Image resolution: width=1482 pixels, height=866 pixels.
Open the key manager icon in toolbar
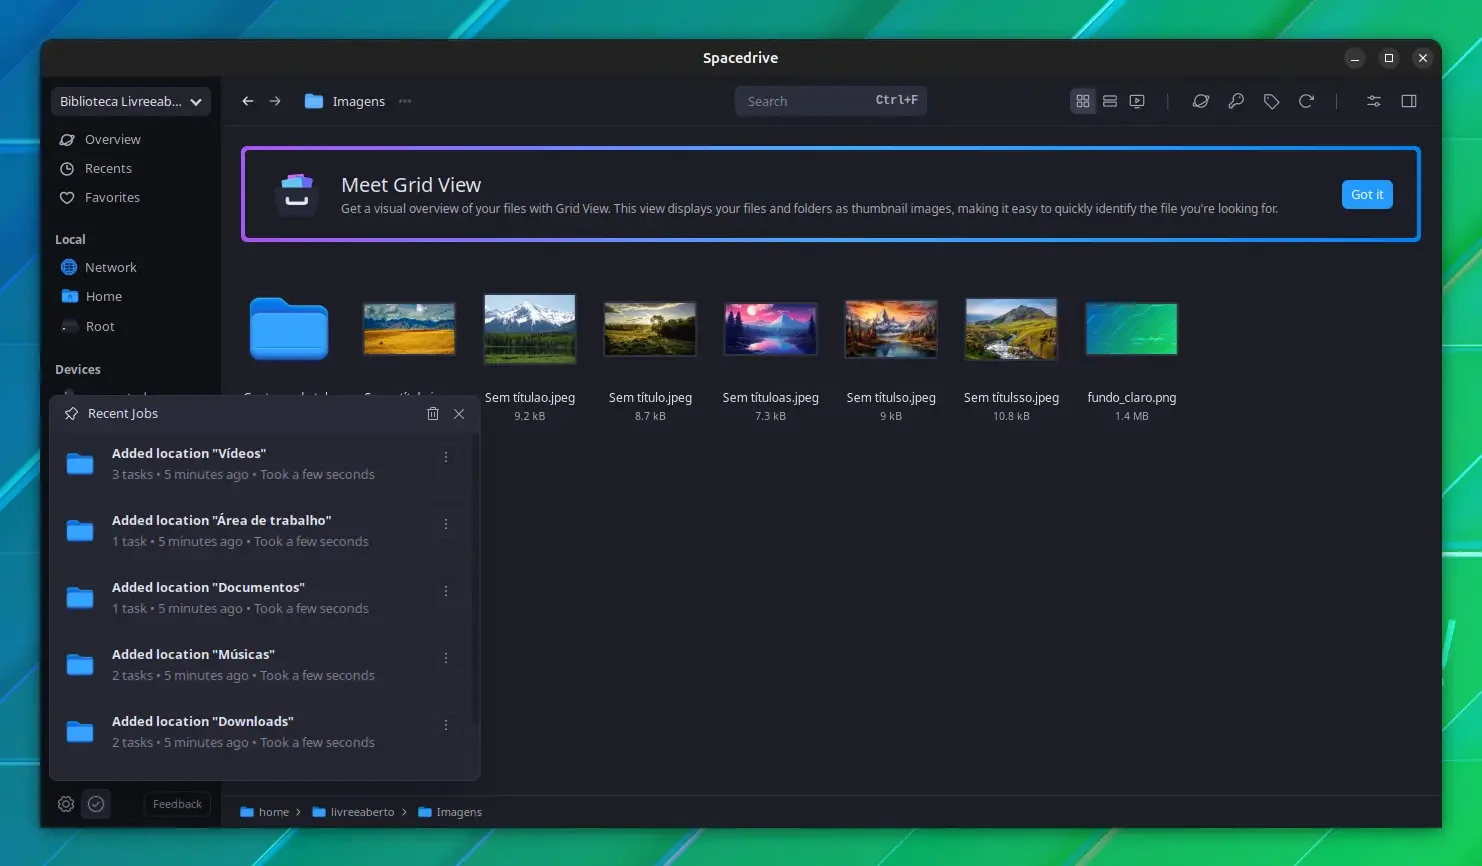(x=1236, y=101)
